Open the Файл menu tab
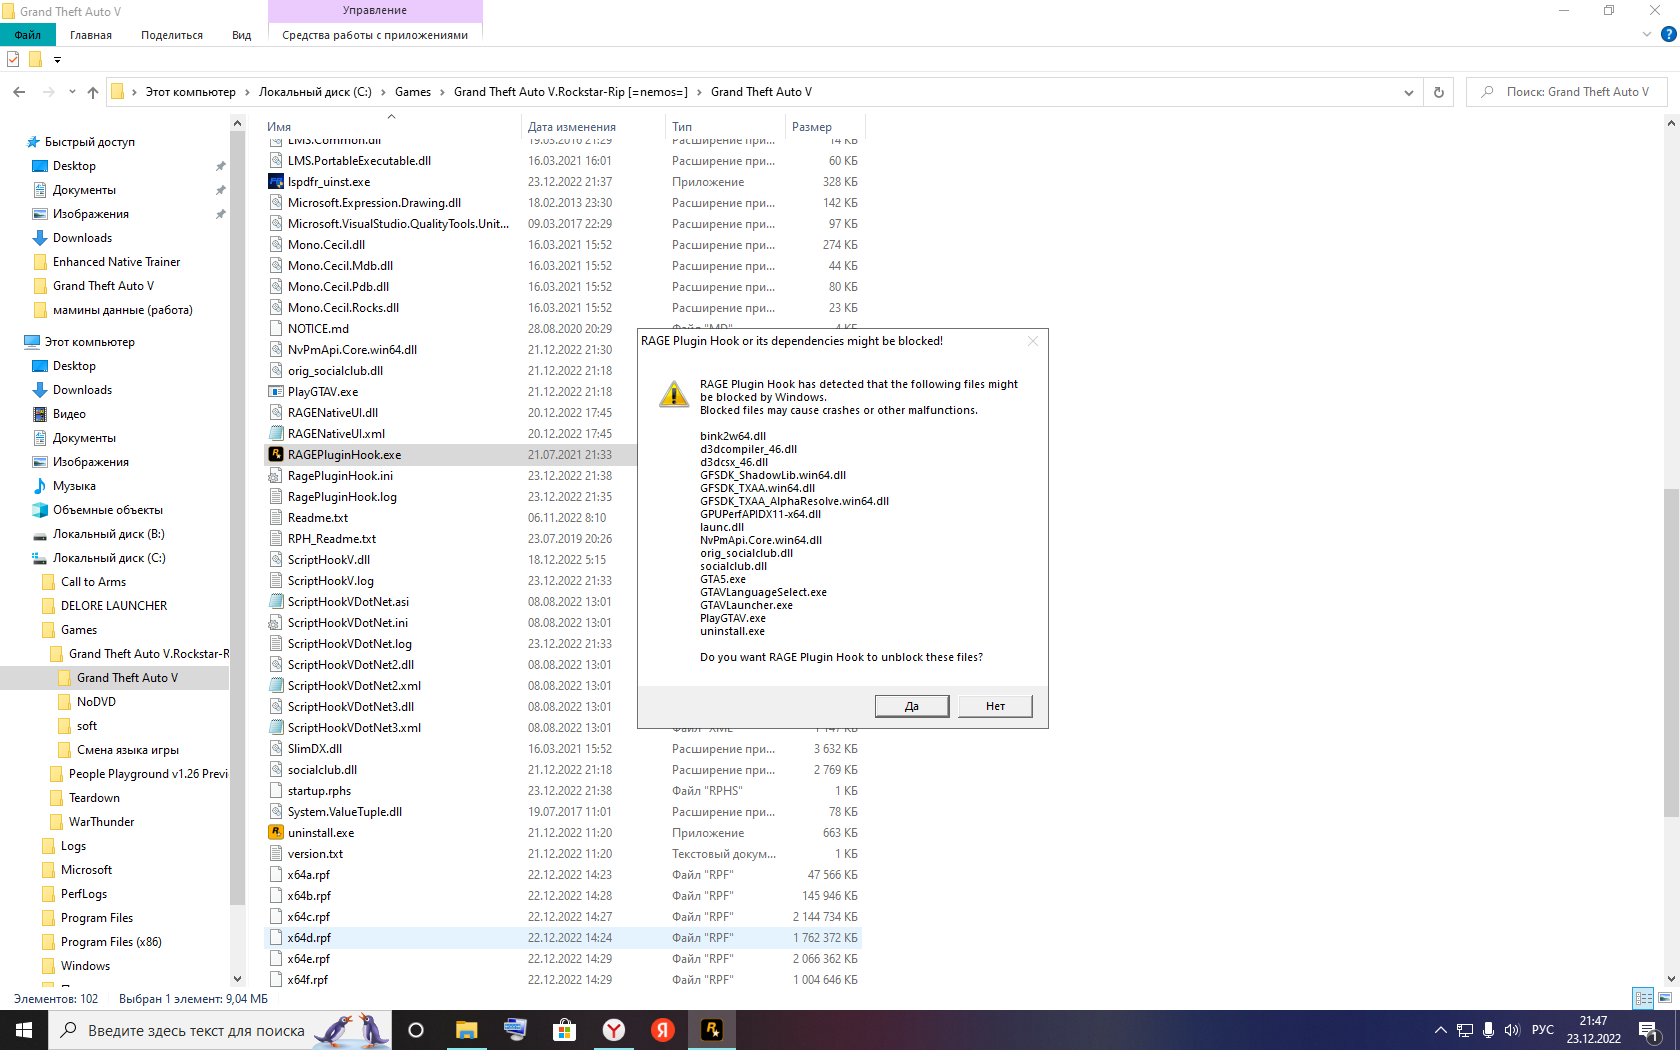The width and height of the screenshot is (1680, 1050). coord(28,35)
